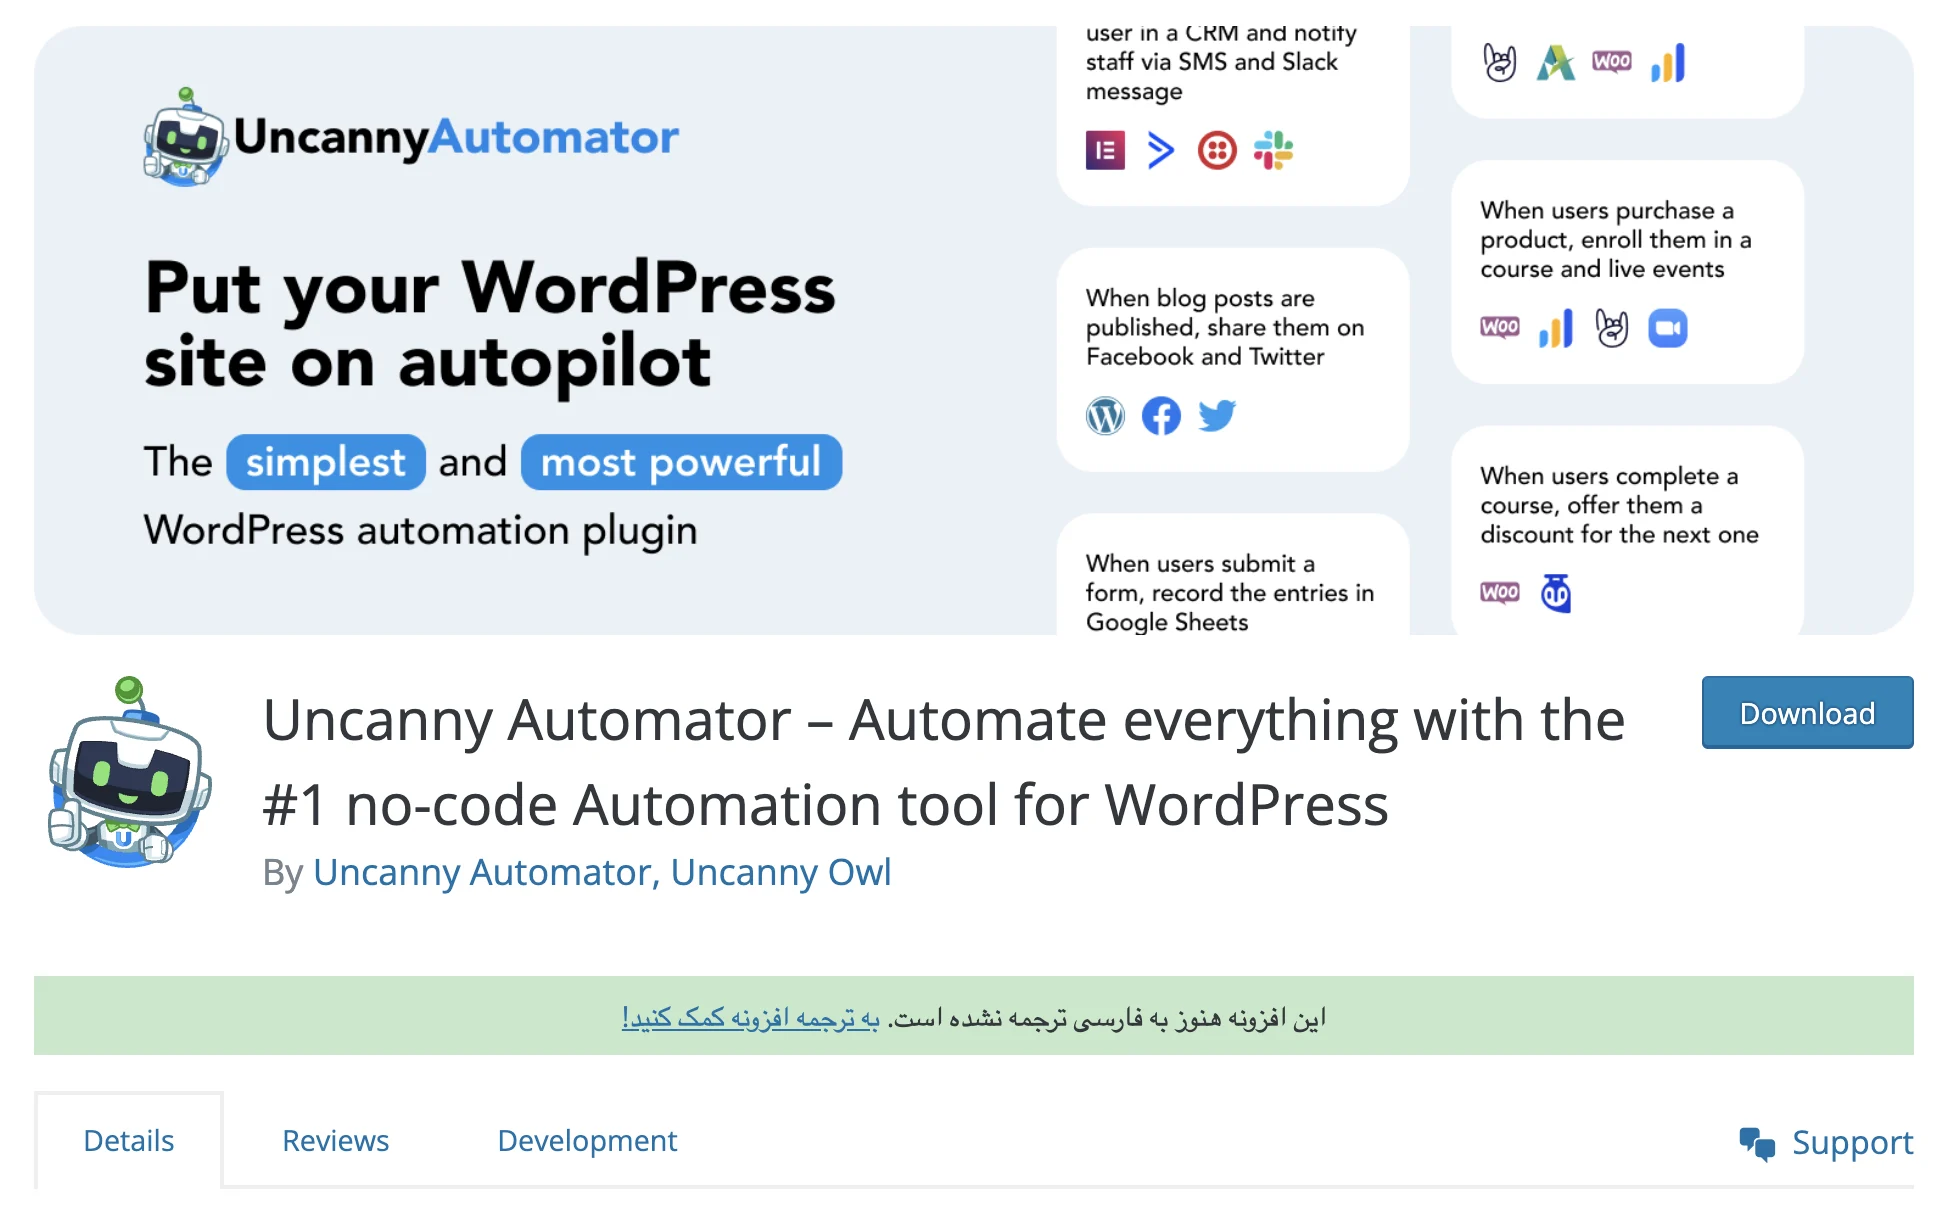Click the bar chart icon in purchase card
The height and width of the screenshot is (1228, 1958).
[1556, 328]
